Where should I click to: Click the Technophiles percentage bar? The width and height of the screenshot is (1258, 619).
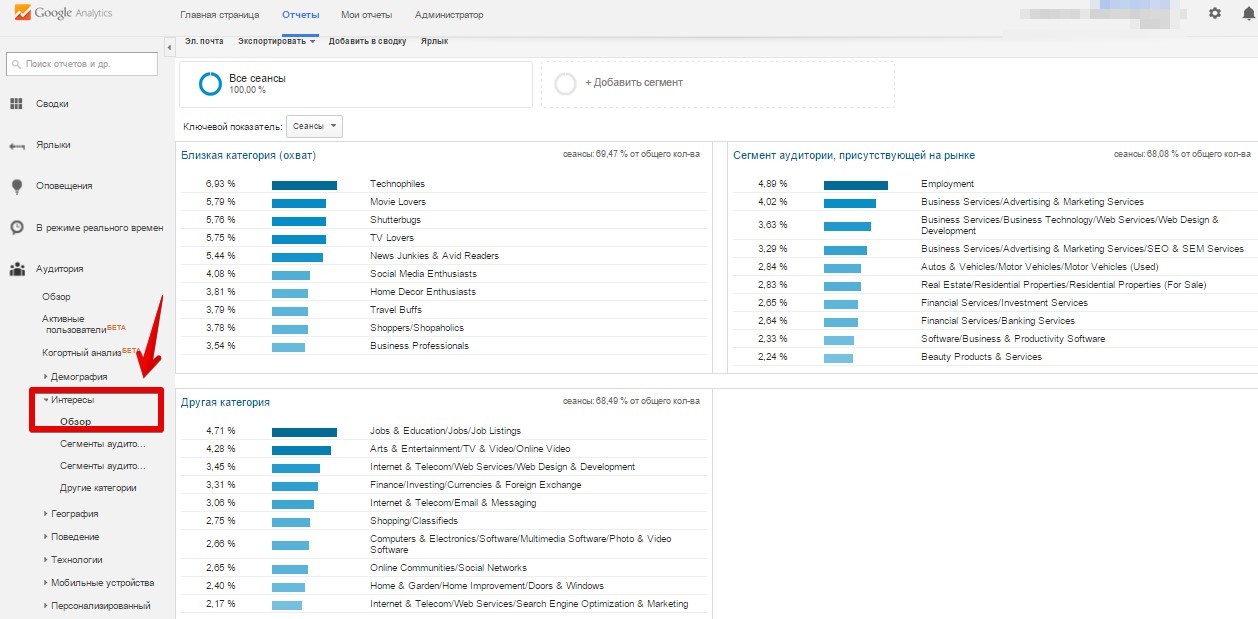(303, 185)
